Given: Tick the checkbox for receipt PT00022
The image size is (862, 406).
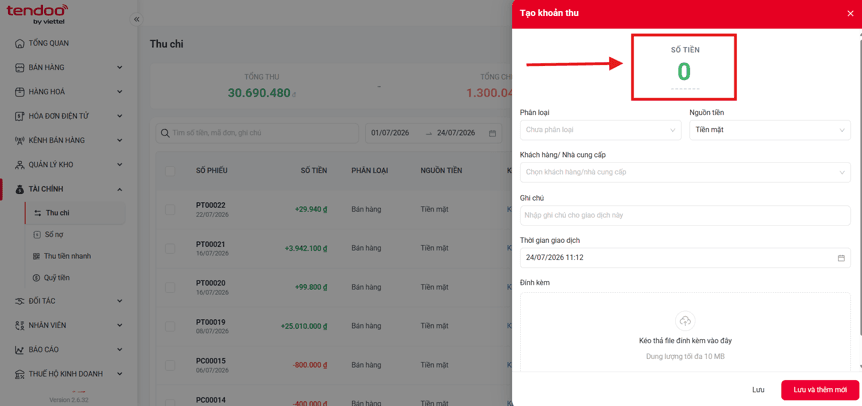Looking at the screenshot, I should point(170,209).
